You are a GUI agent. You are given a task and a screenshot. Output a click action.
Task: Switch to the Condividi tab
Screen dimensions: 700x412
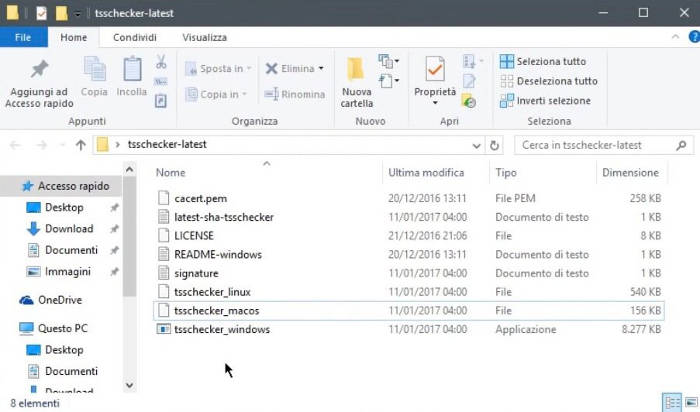pyautogui.click(x=135, y=37)
